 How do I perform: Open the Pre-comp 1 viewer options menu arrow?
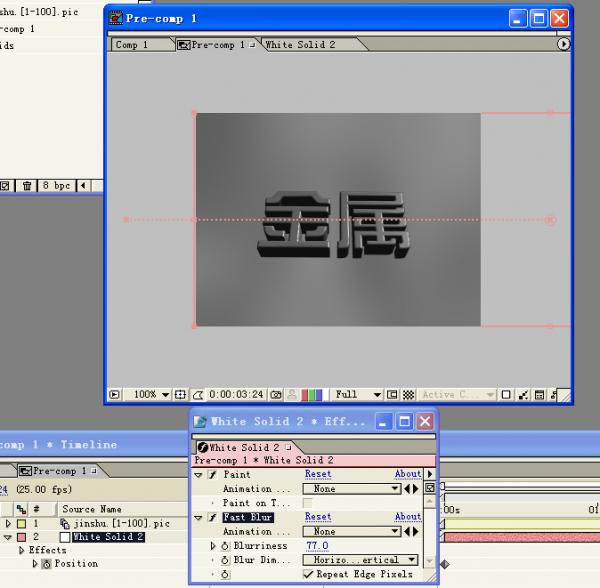(563, 44)
